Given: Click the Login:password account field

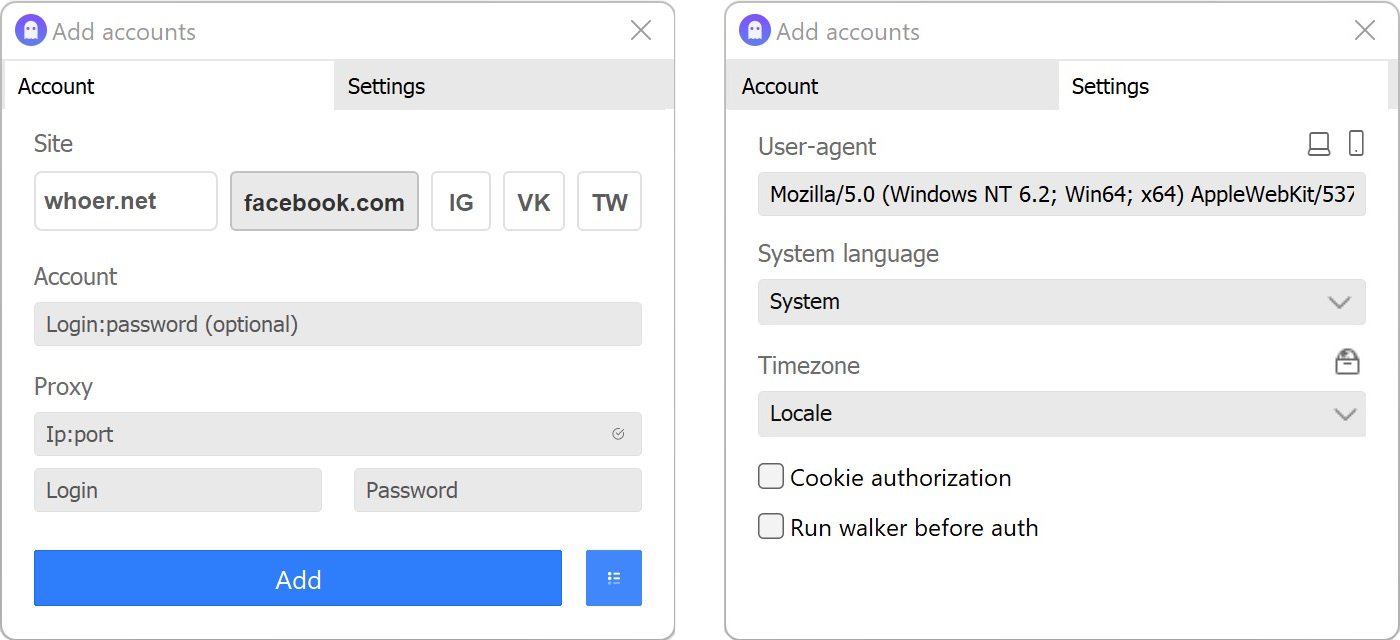Looking at the screenshot, I should click(x=338, y=324).
